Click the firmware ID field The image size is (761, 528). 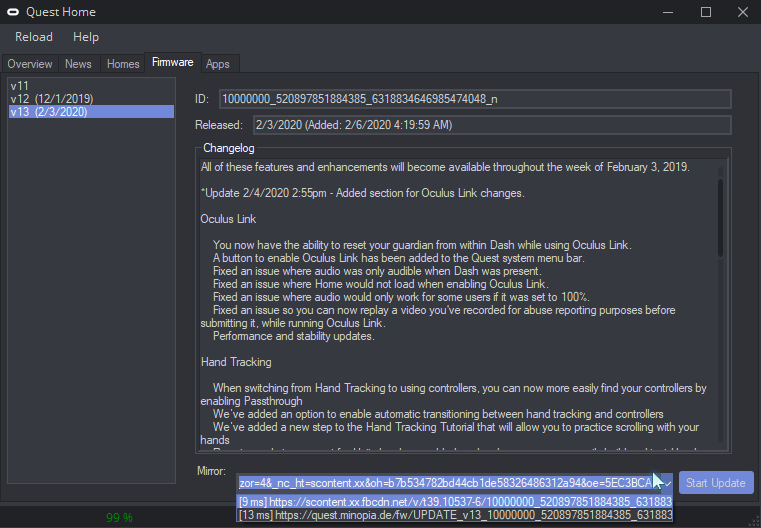(x=475, y=99)
